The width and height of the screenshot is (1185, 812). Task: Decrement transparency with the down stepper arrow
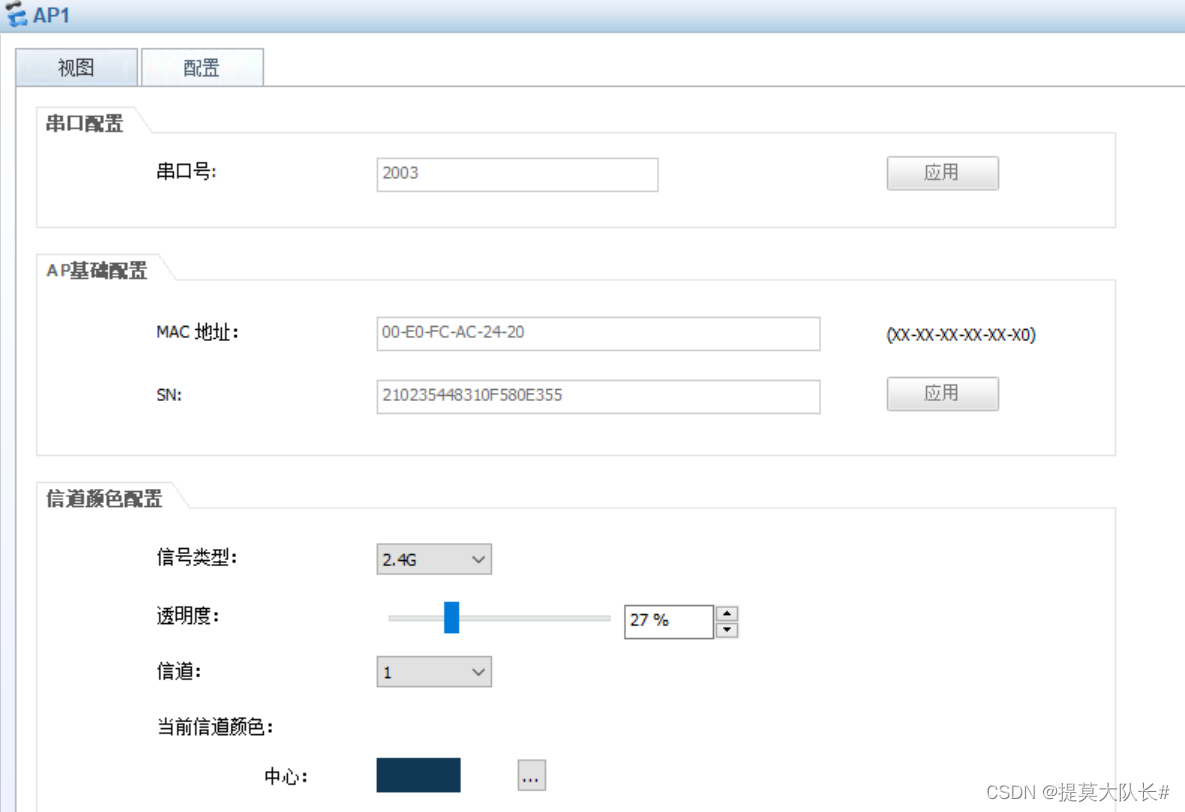pyautogui.click(x=727, y=629)
